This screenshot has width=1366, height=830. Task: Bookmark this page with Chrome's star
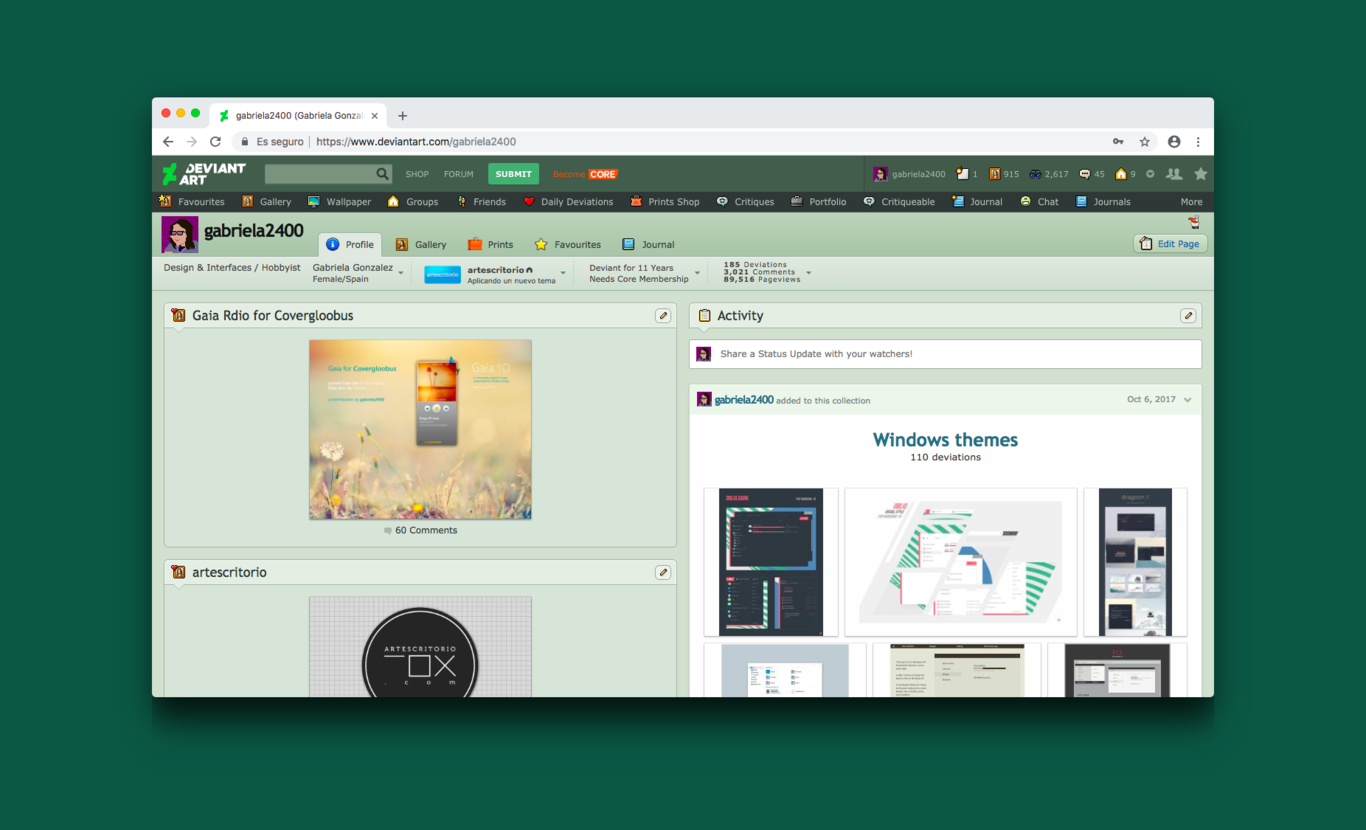click(1145, 142)
